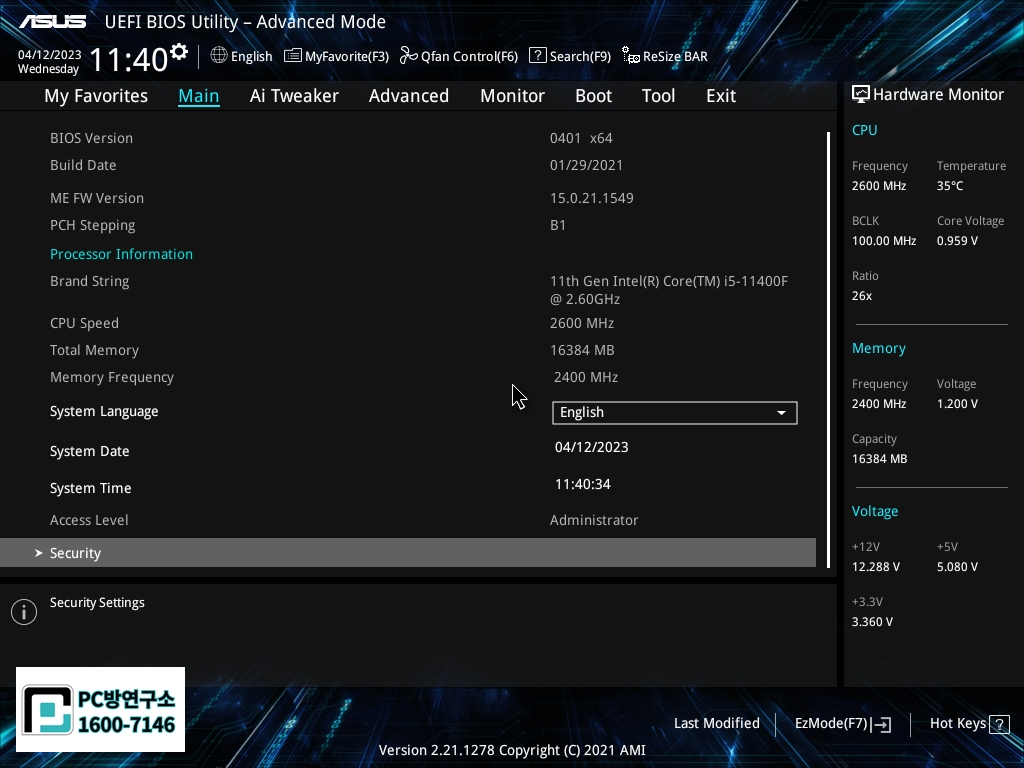Click the ASUS logo
This screenshot has height=768, width=1024.
[52, 22]
